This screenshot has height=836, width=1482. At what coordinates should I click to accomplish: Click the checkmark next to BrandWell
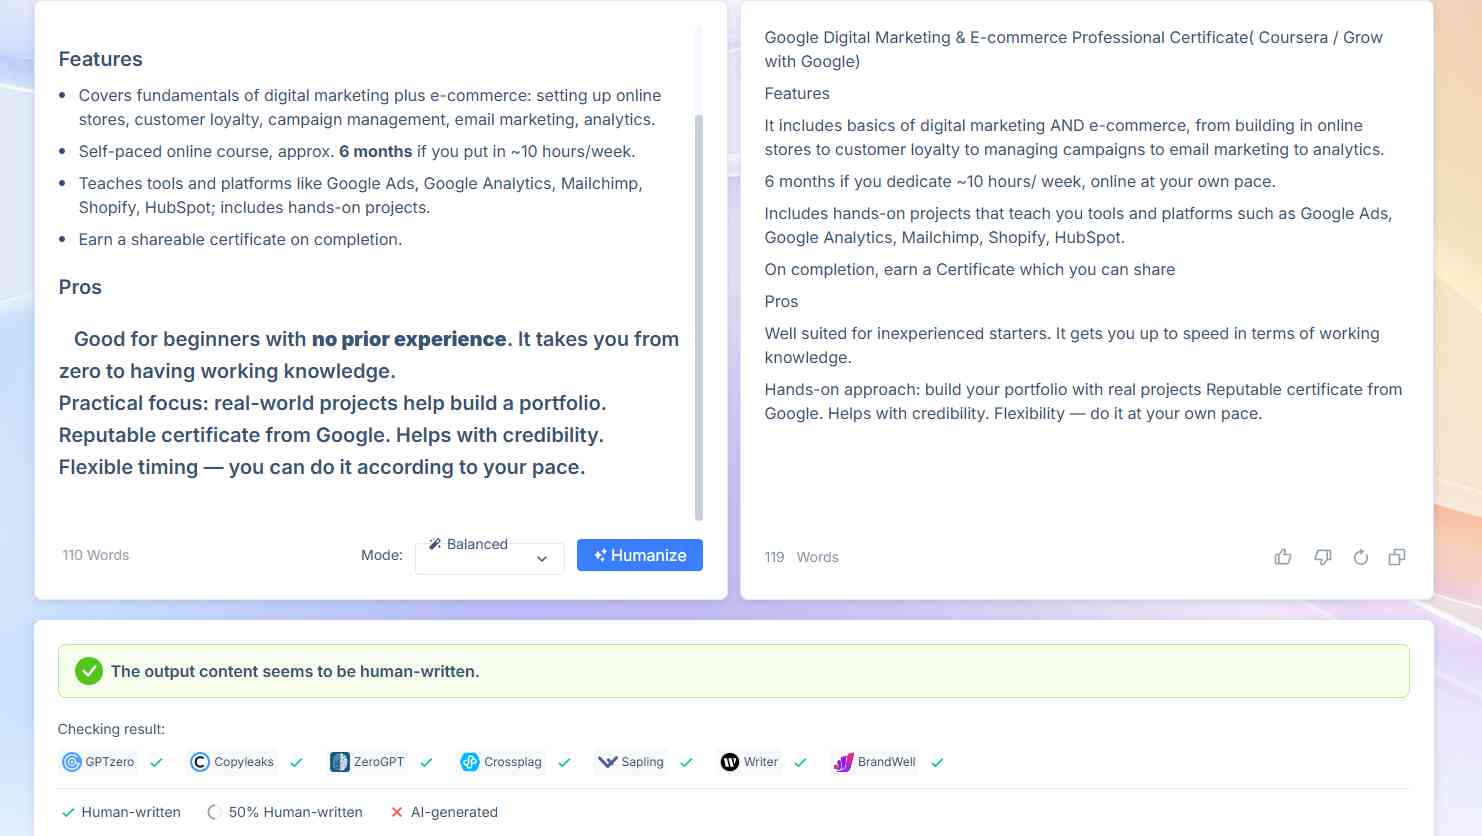[x=938, y=762]
